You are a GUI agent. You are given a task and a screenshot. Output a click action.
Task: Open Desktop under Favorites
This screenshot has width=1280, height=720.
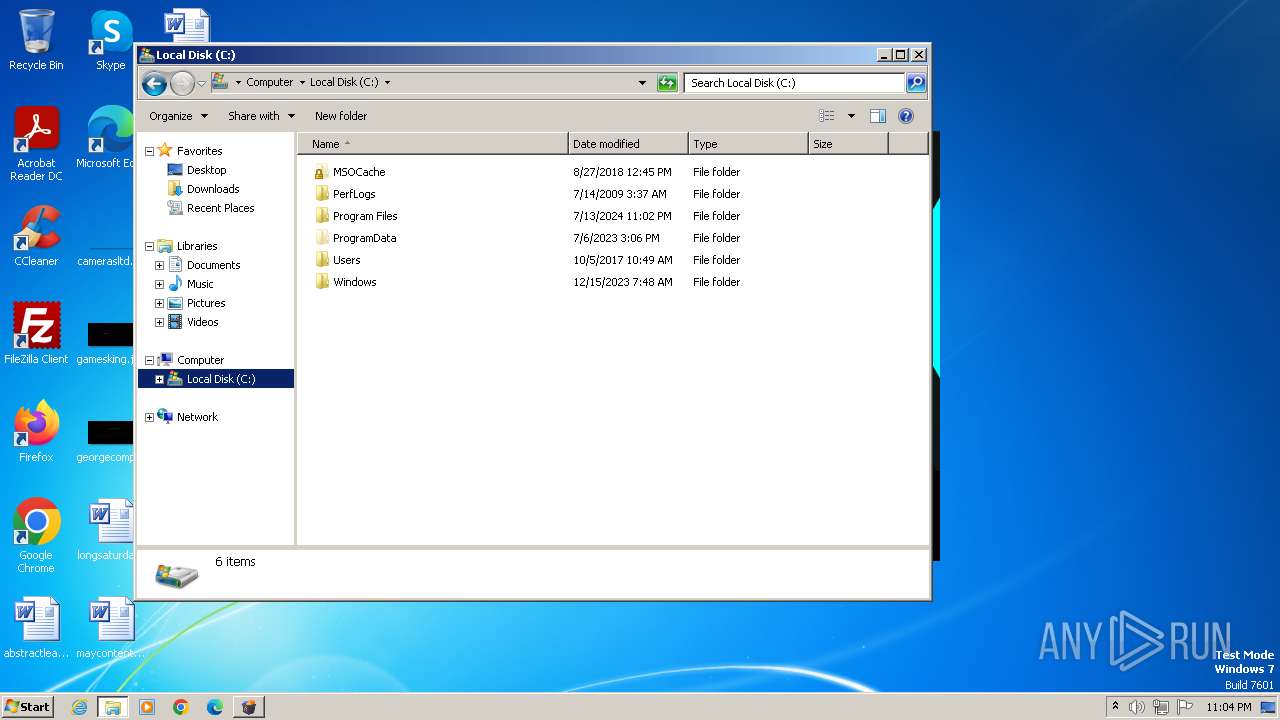[206, 170]
